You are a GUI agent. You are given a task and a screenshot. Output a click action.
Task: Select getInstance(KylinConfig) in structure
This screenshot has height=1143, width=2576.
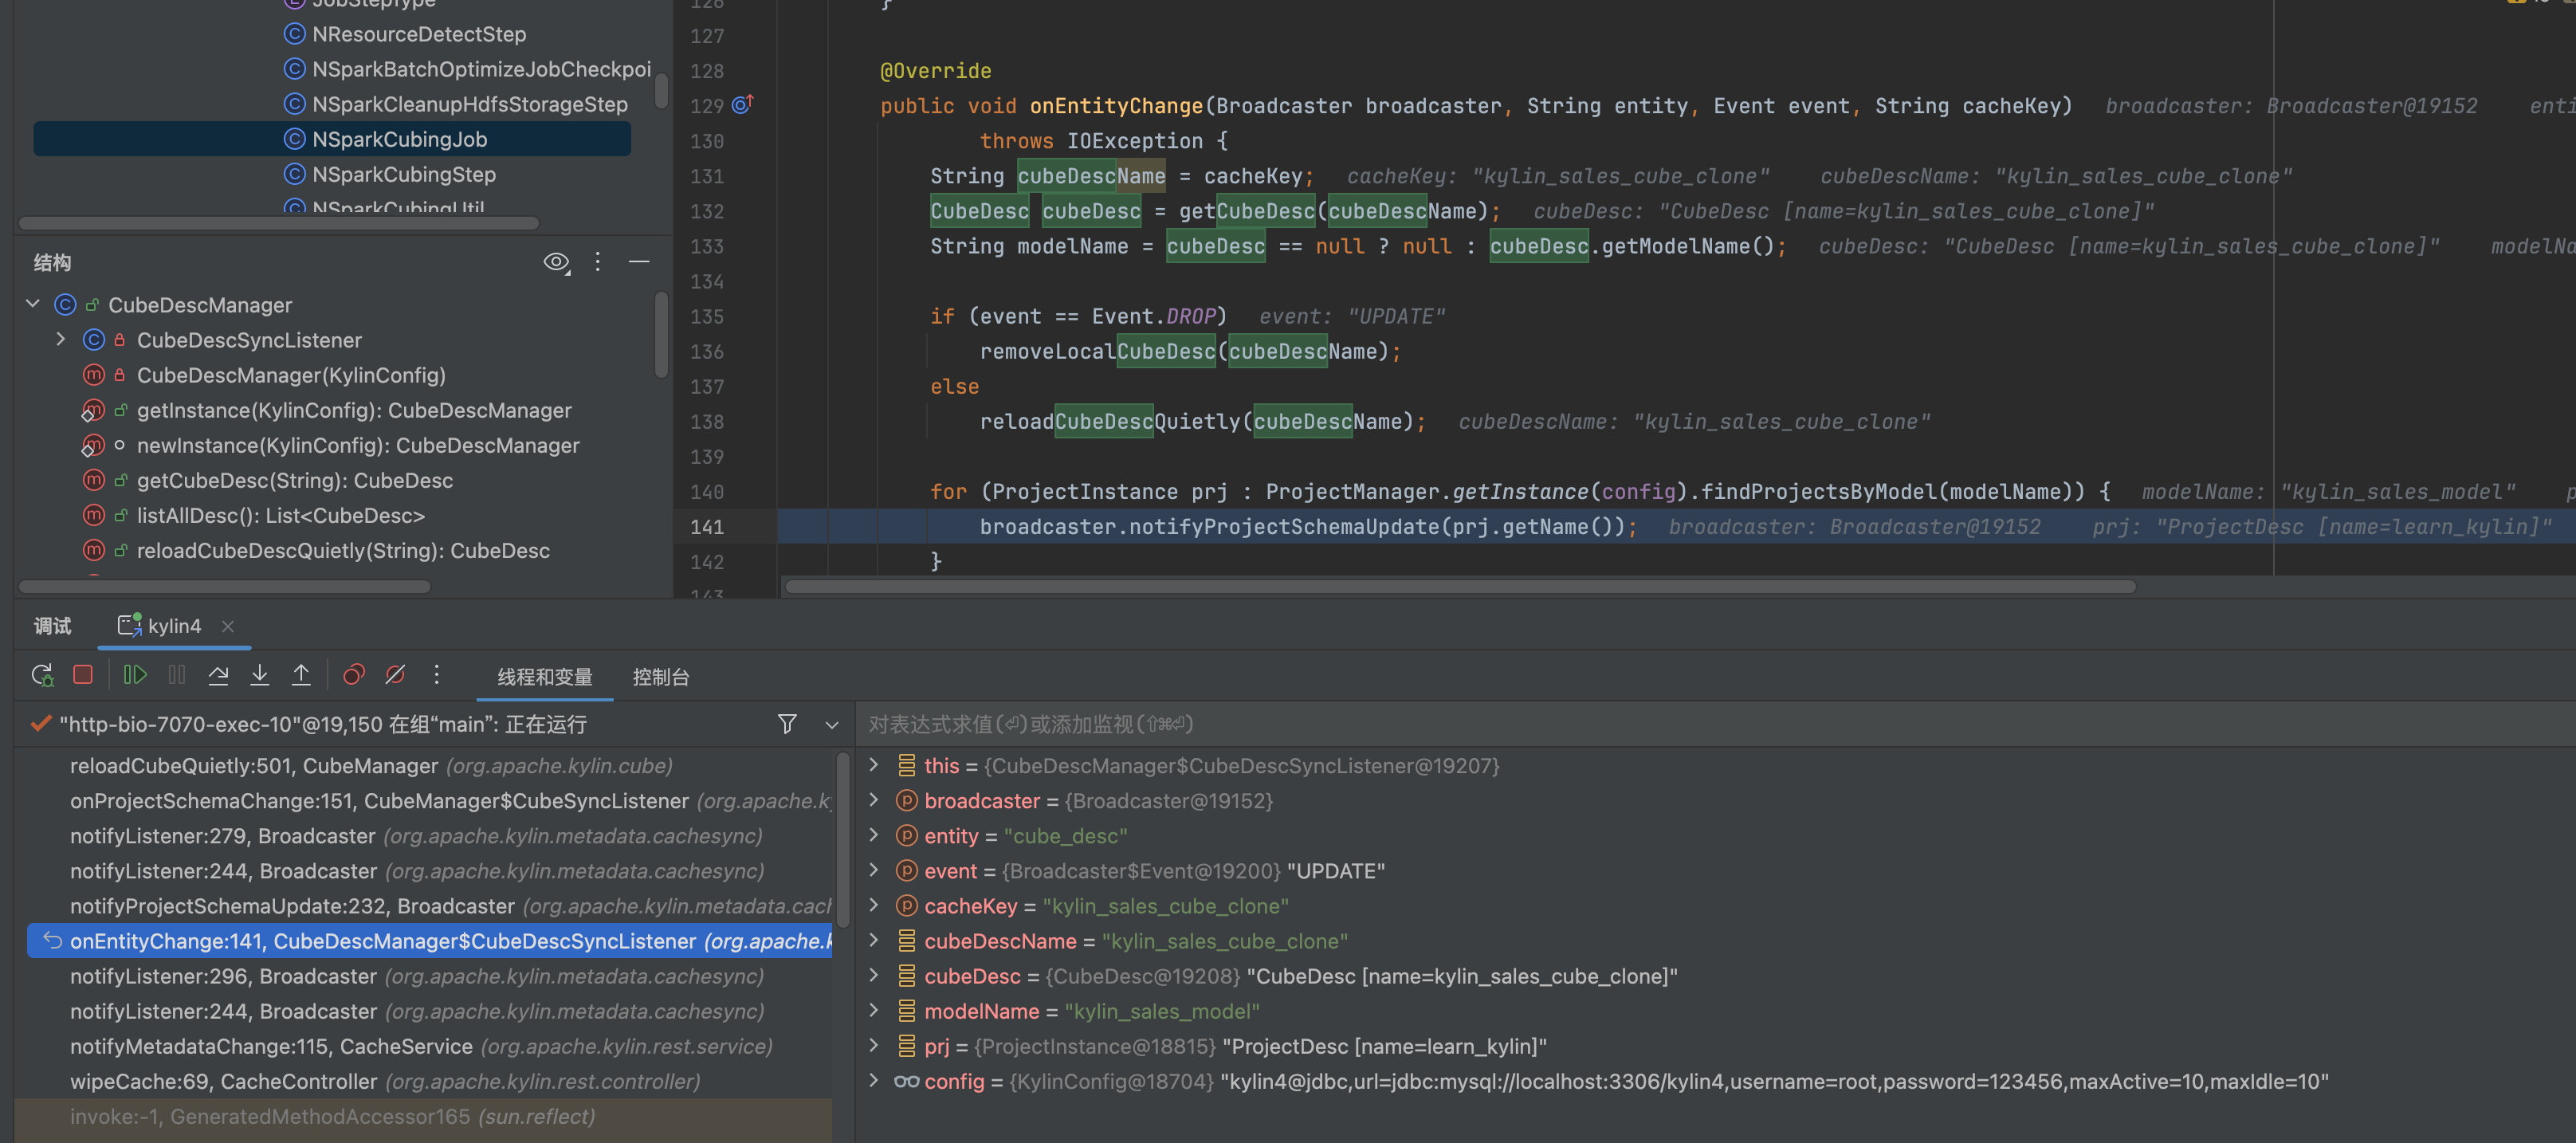[x=354, y=411]
